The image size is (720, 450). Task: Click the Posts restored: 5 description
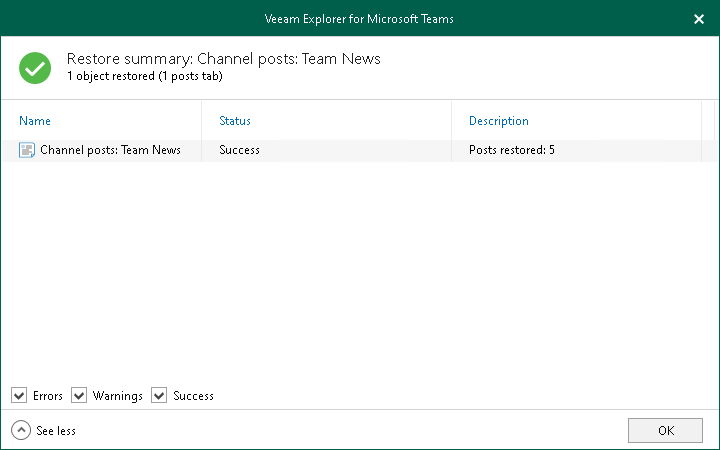point(512,150)
